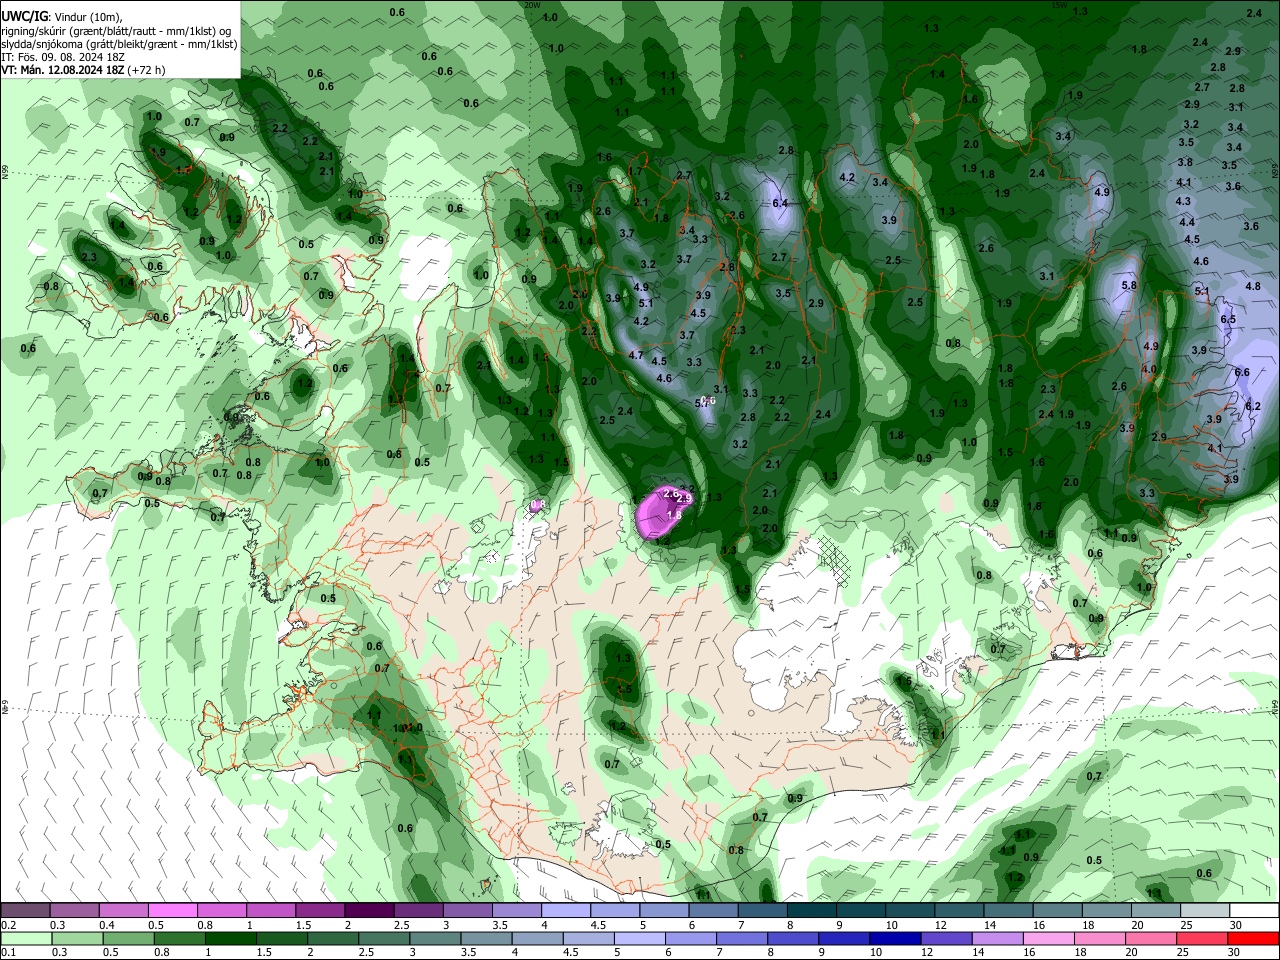The width and height of the screenshot is (1280, 960).
Task: Select the pink 16 swatch in the bottom legend row
Action: click(x=1050, y=938)
